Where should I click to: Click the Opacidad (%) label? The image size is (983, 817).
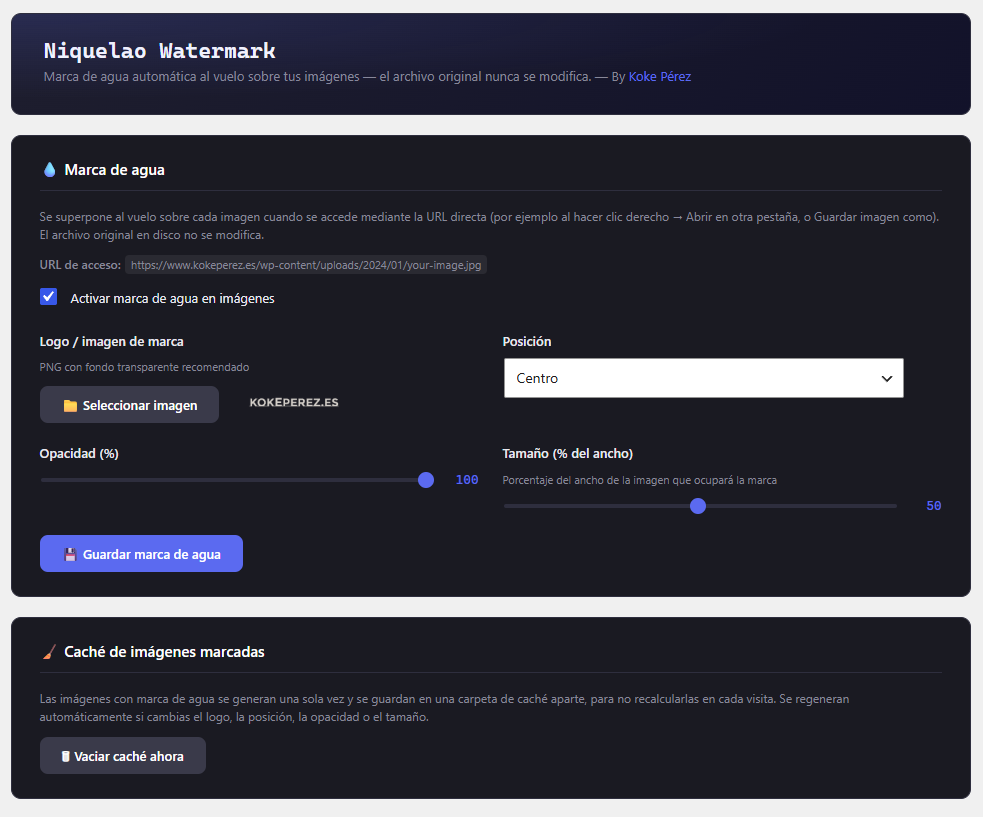(79, 453)
